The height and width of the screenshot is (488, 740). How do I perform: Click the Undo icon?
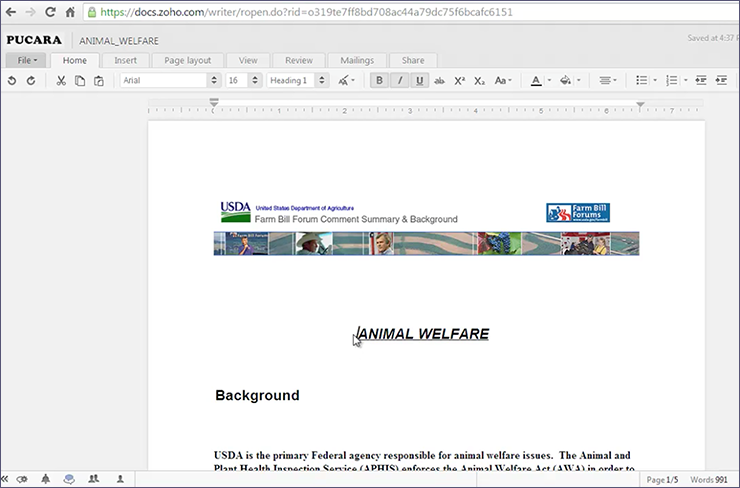click(x=12, y=80)
